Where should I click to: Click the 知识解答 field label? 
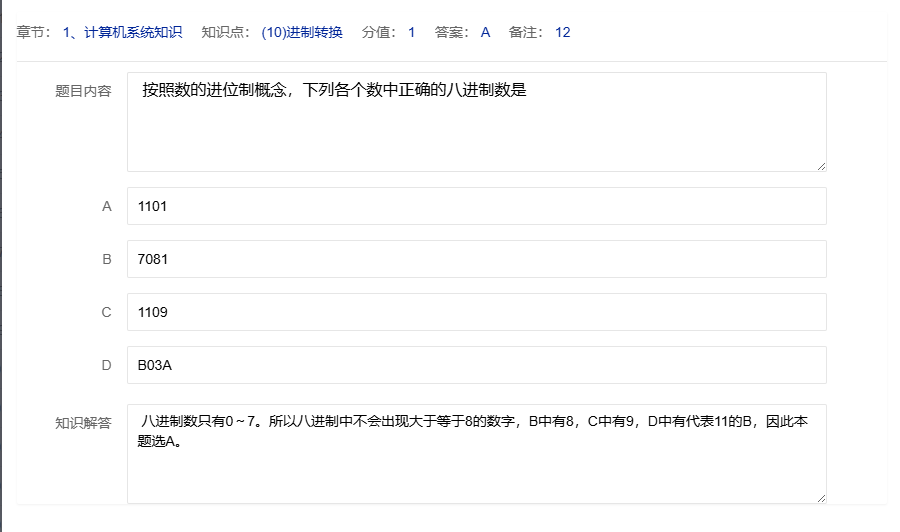pyautogui.click(x=83, y=423)
